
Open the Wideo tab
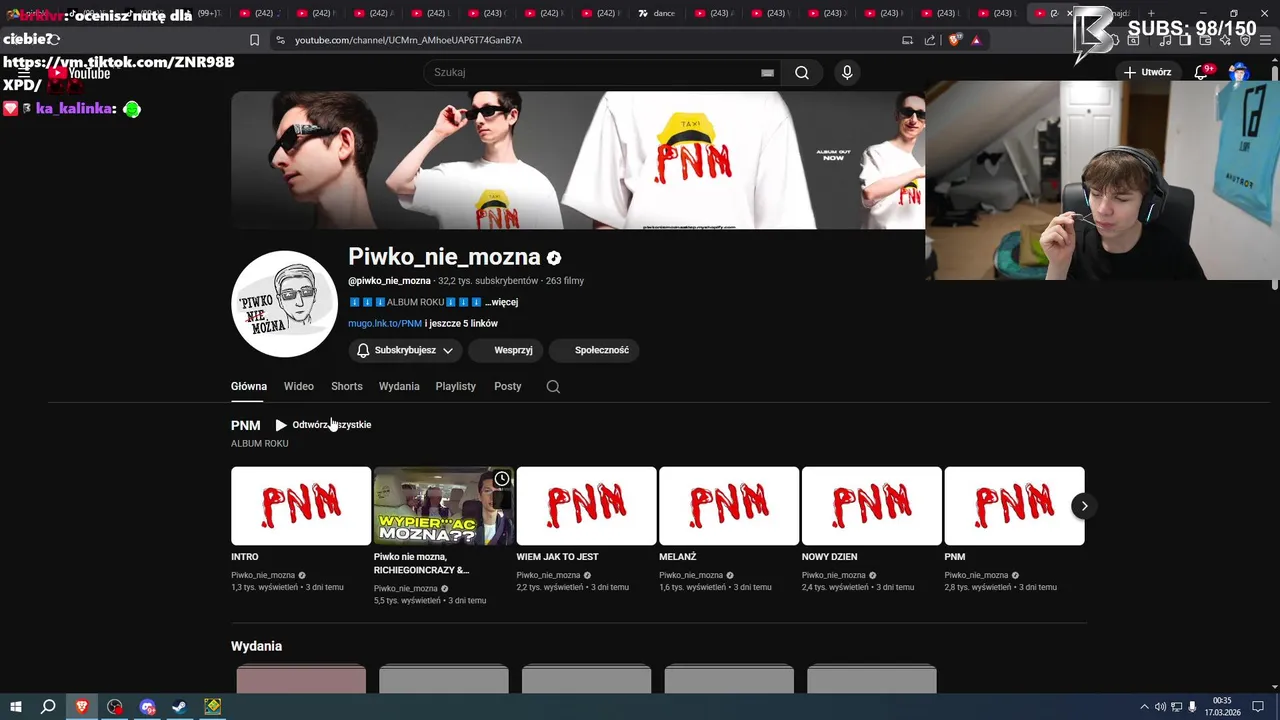tap(299, 386)
